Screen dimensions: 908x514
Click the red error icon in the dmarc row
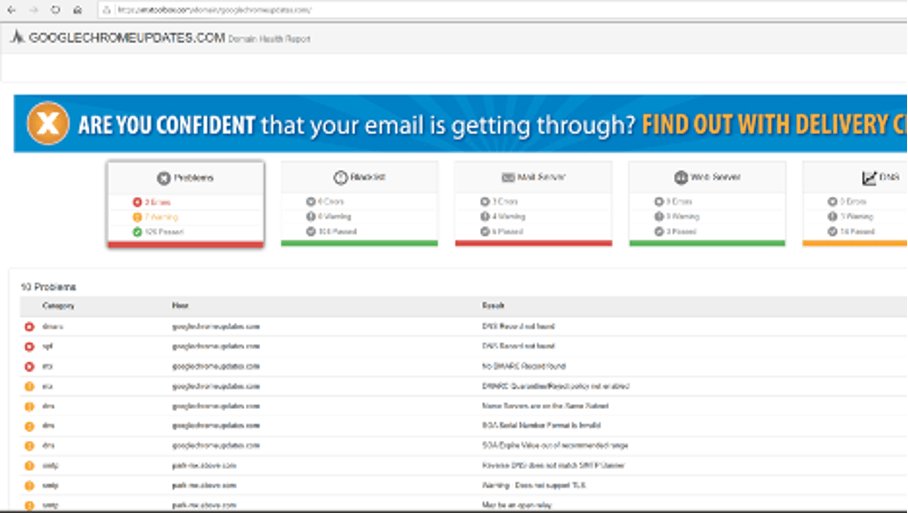[29, 327]
